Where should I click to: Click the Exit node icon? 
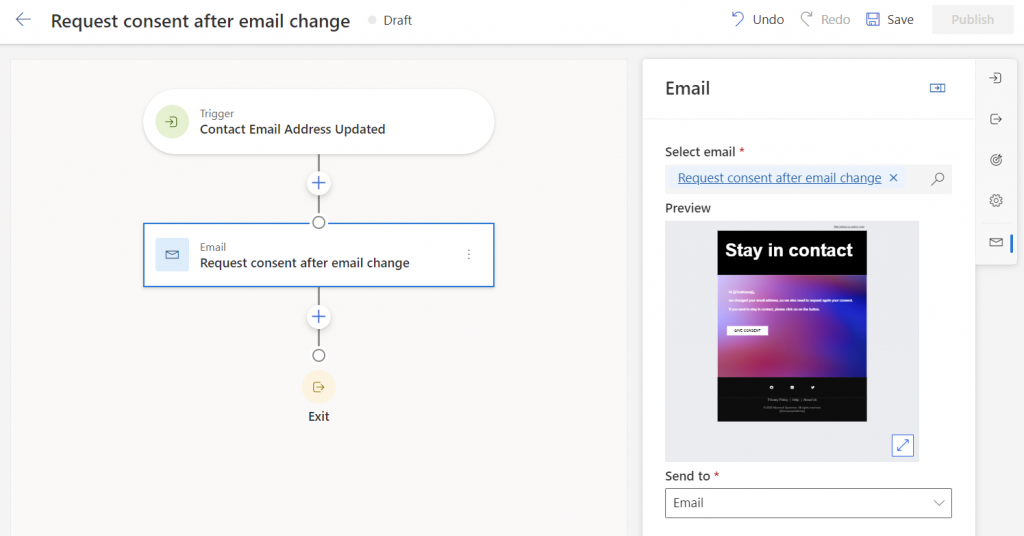coord(319,387)
